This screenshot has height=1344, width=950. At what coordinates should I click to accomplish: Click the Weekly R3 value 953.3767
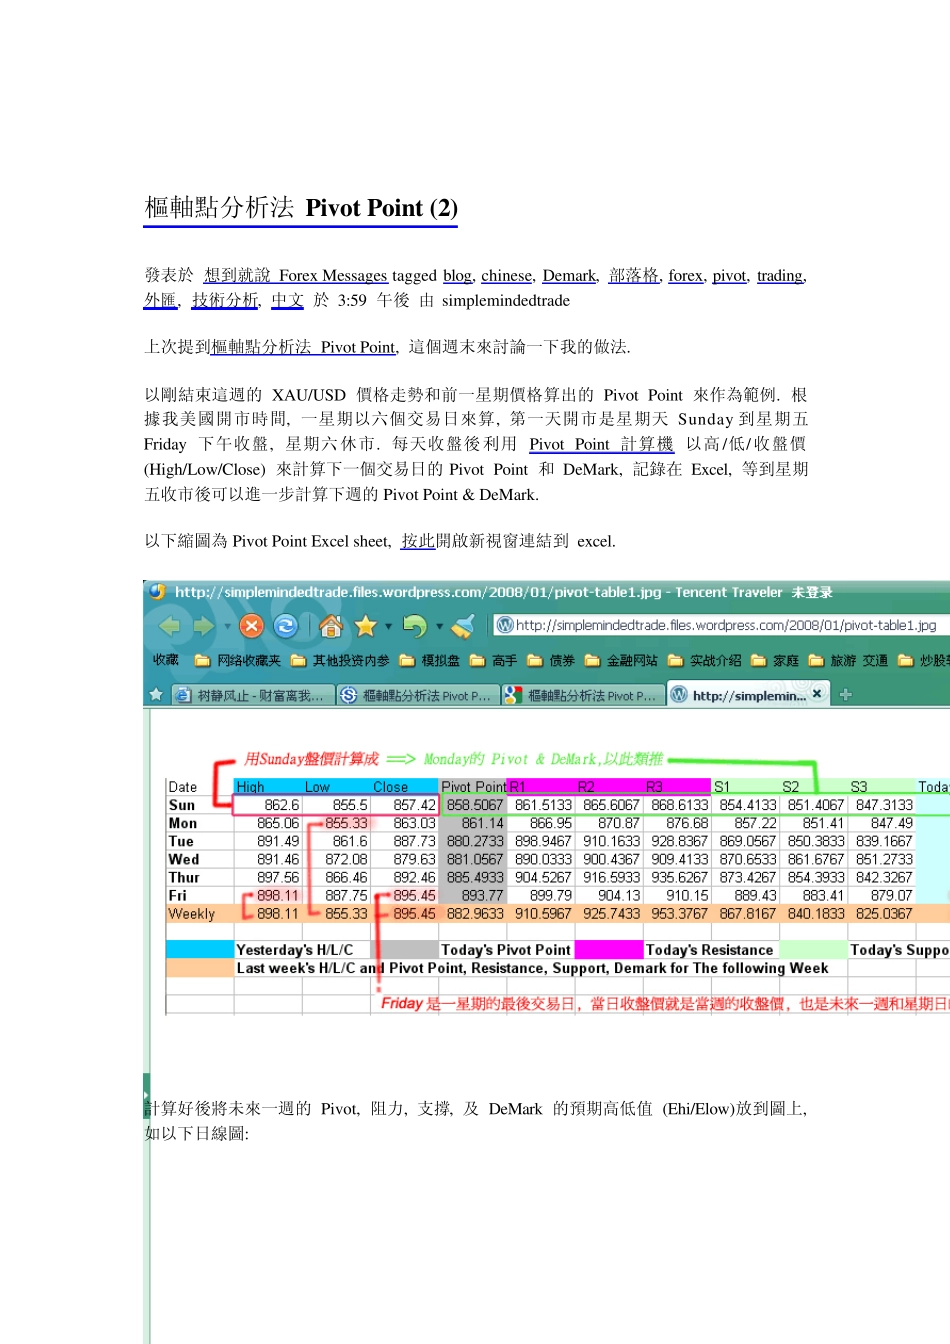pyautogui.click(x=679, y=913)
